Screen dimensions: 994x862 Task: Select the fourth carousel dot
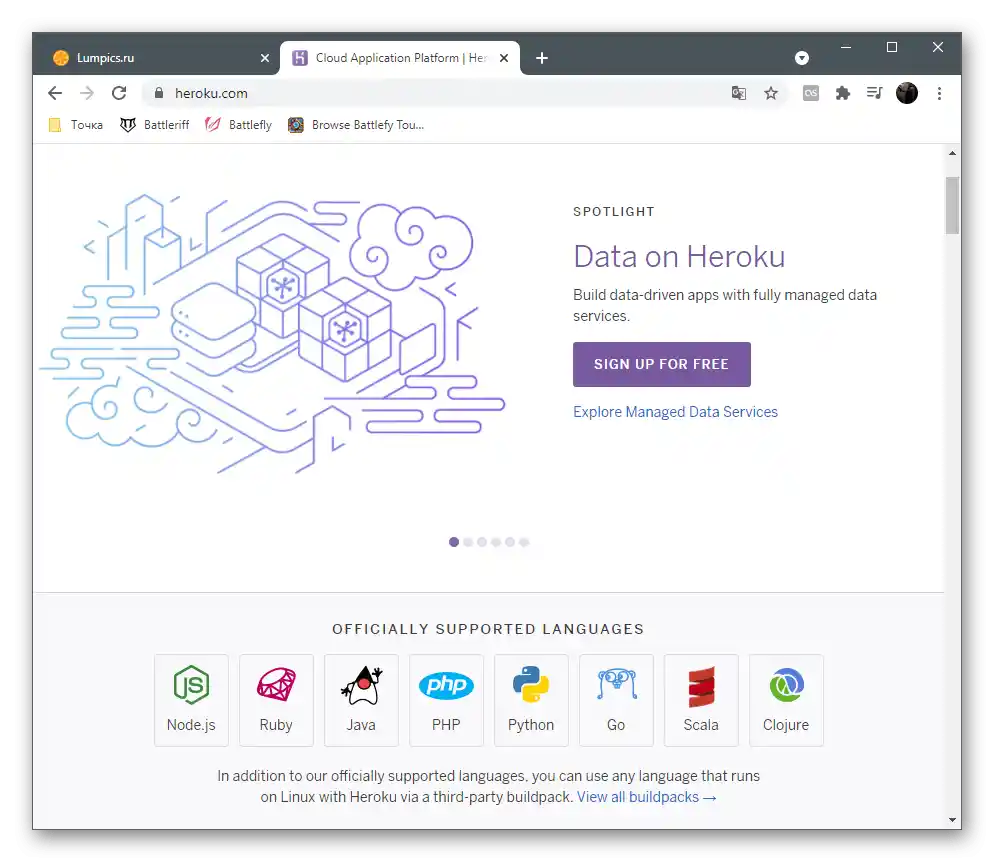pos(496,542)
